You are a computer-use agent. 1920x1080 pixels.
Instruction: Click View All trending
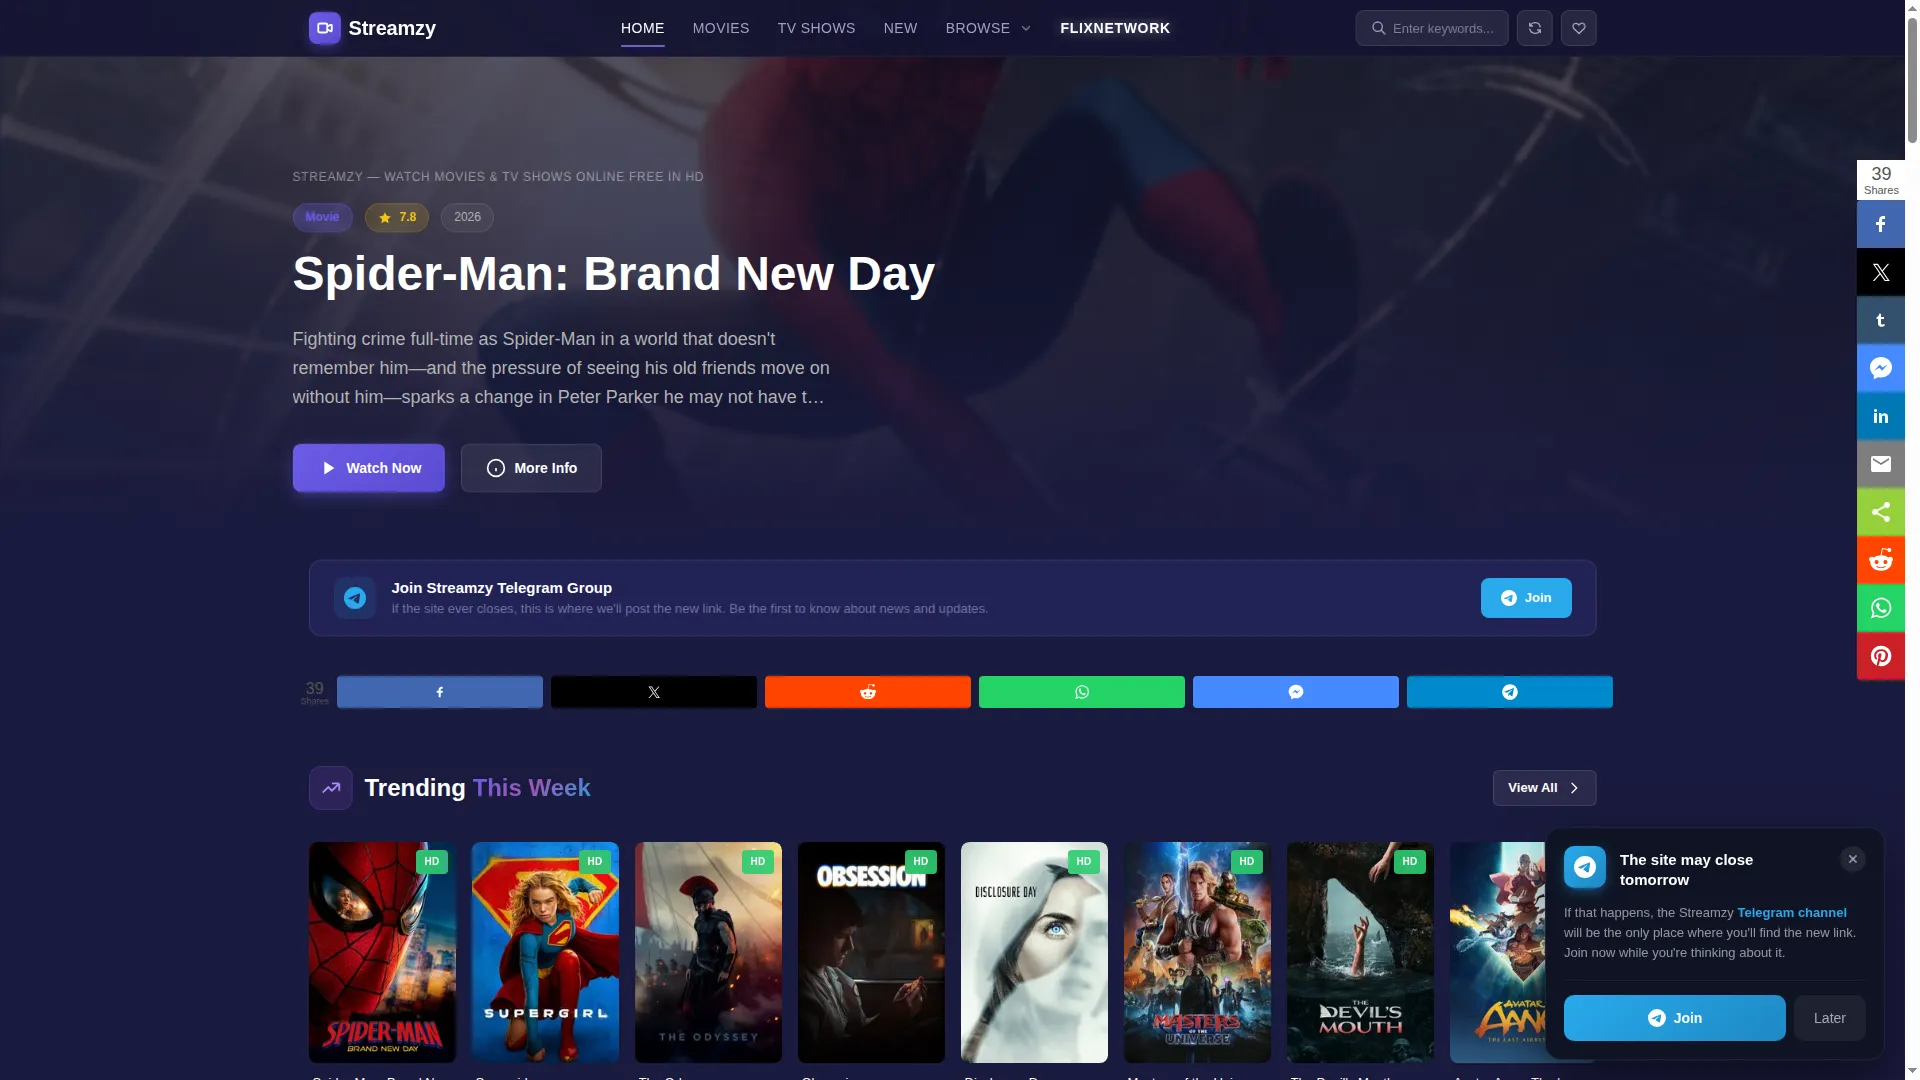point(1544,788)
